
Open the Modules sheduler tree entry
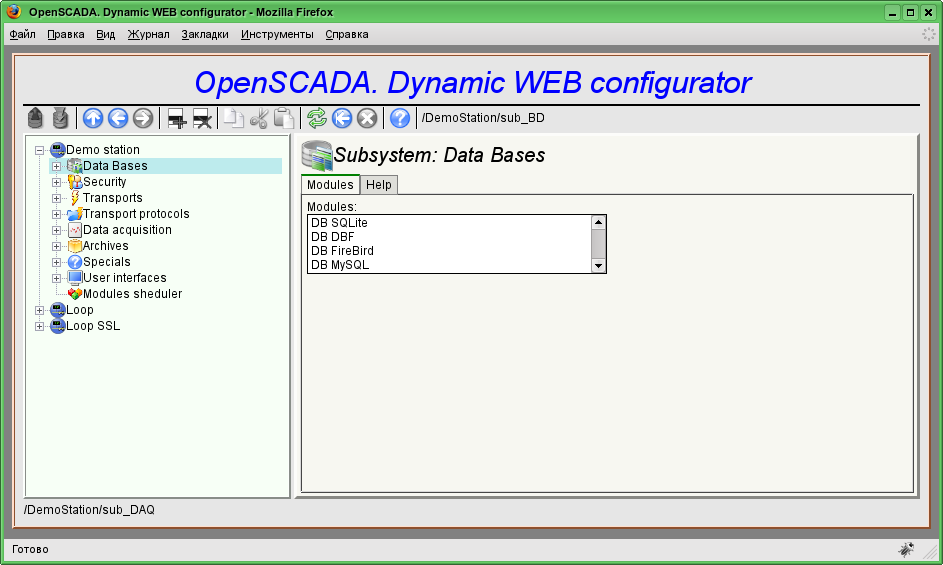(x=132, y=294)
